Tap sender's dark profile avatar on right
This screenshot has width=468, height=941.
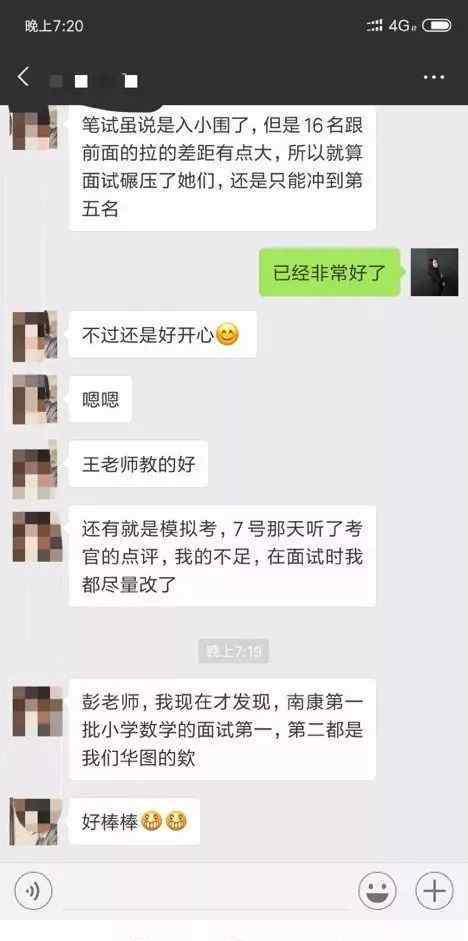[x=434, y=272]
